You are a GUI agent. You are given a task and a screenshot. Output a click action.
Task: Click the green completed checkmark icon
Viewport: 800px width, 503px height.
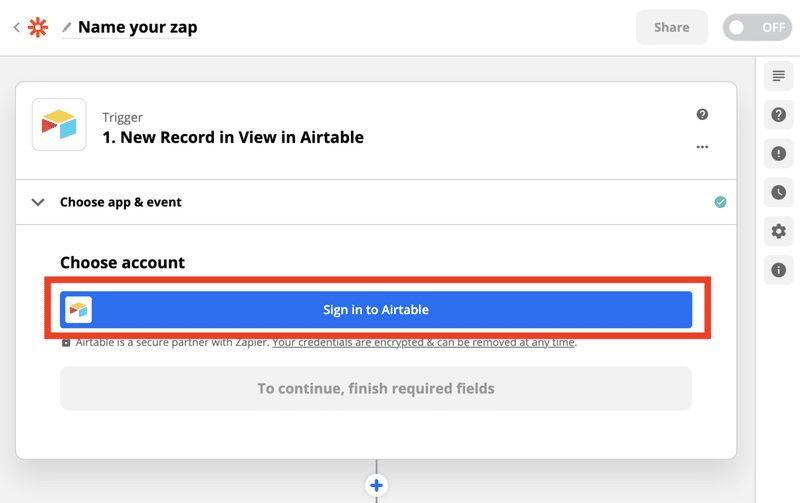tap(720, 202)
